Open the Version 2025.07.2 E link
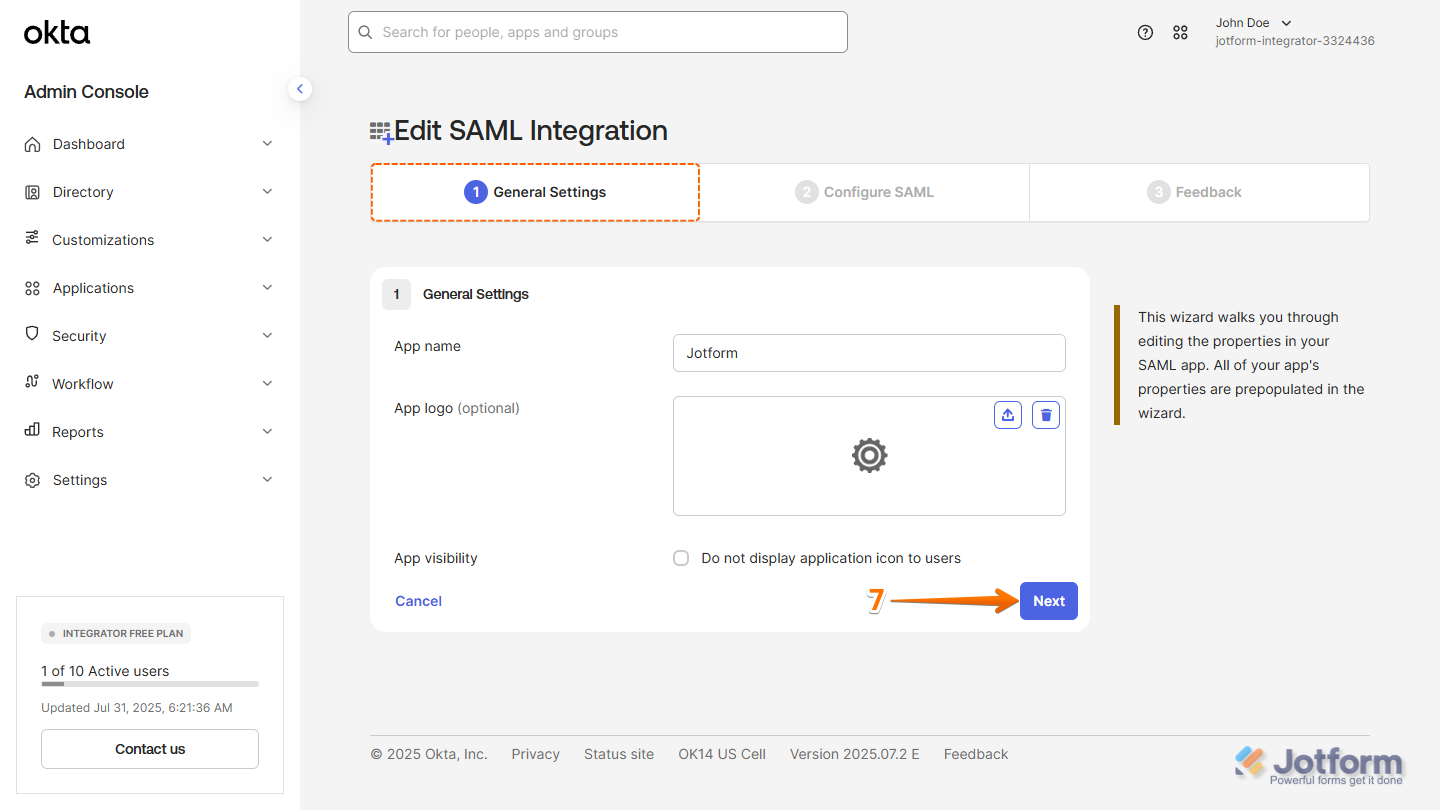The width and height of the screenshot is (1440, 810). pyautogui.click(x=855, y=754)
